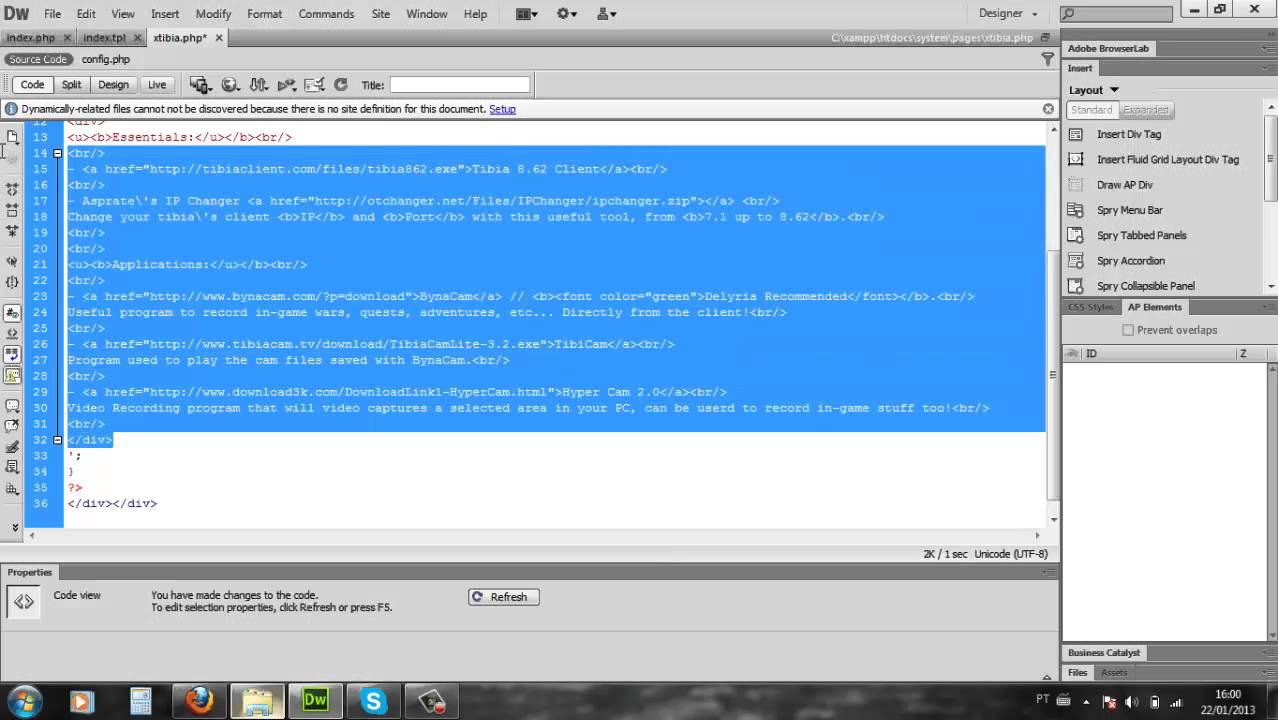Switch to Split view button
1278x720 pixels.
click(71, 85)
